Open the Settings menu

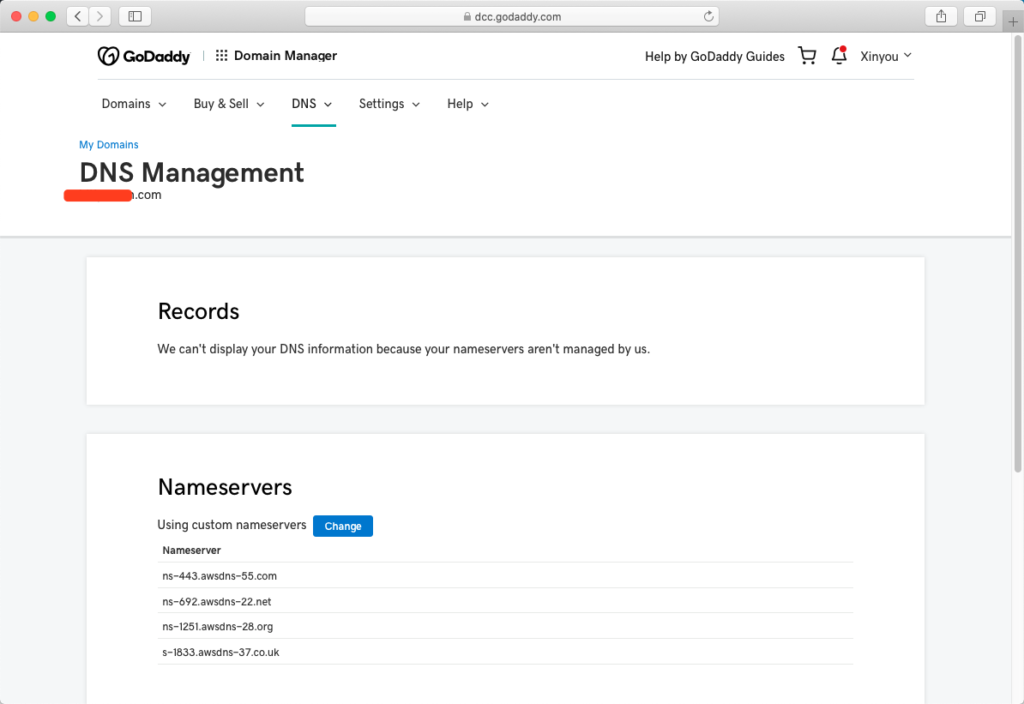(389, 104)
